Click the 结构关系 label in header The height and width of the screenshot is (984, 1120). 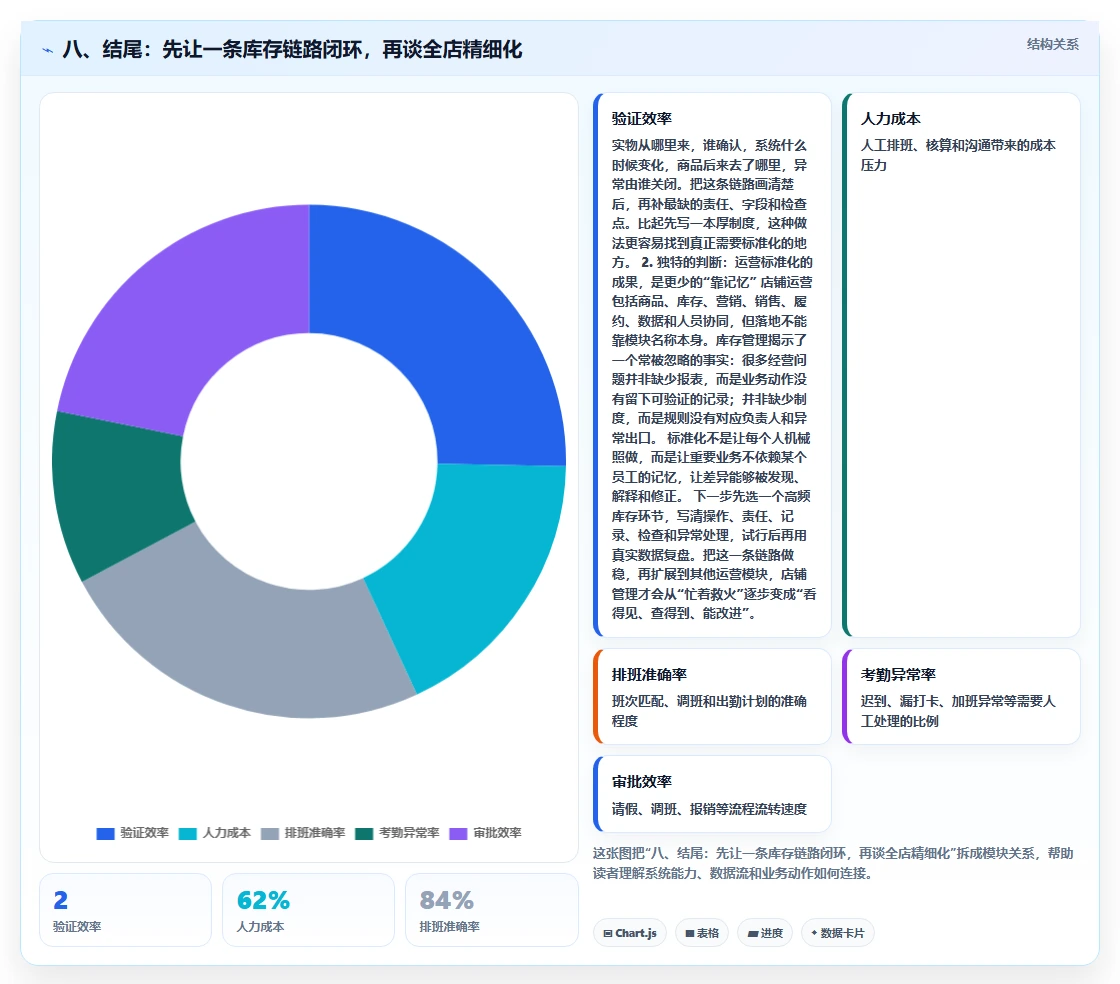(1052, 44)
